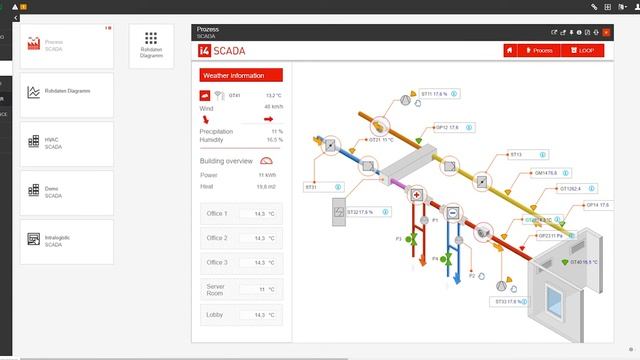
Task: Collapse the sidebar with the left chevron
Action: (16, 18)
